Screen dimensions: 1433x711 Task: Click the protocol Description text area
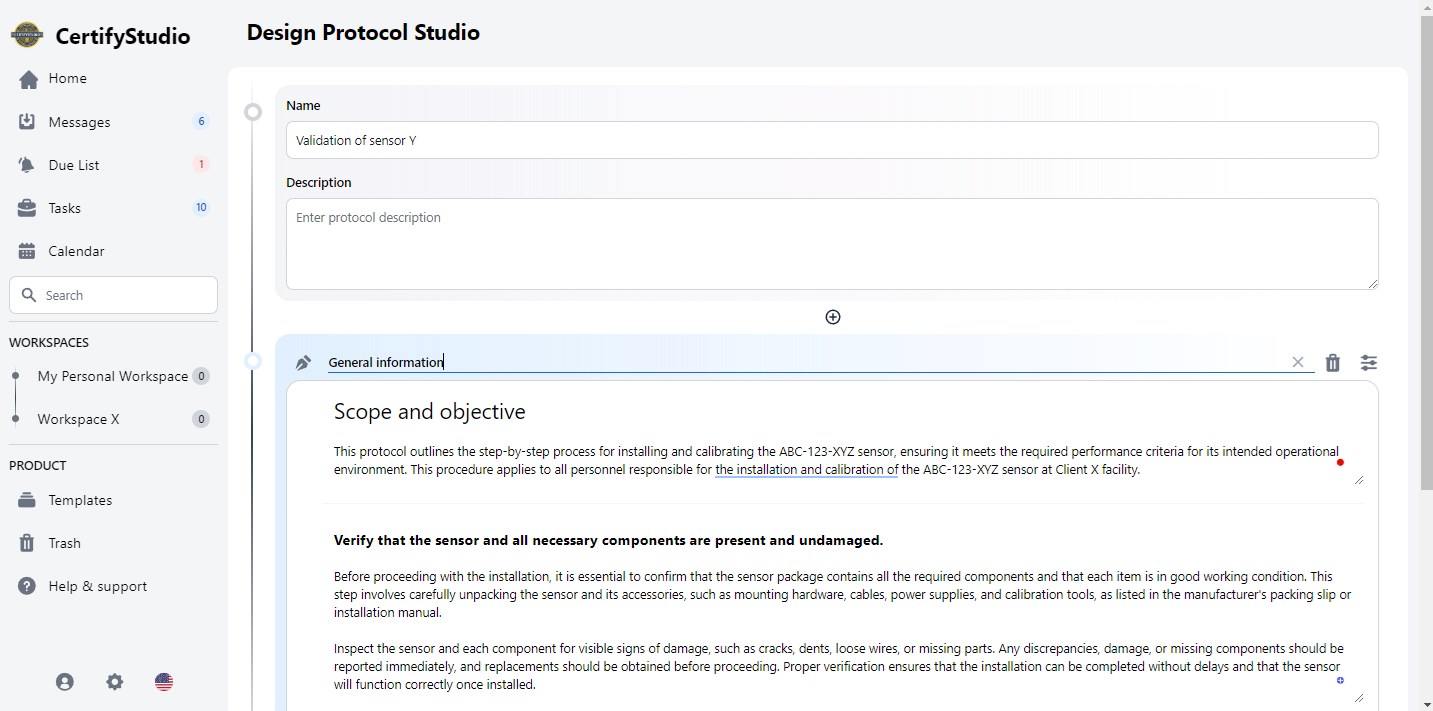(830, 244)
